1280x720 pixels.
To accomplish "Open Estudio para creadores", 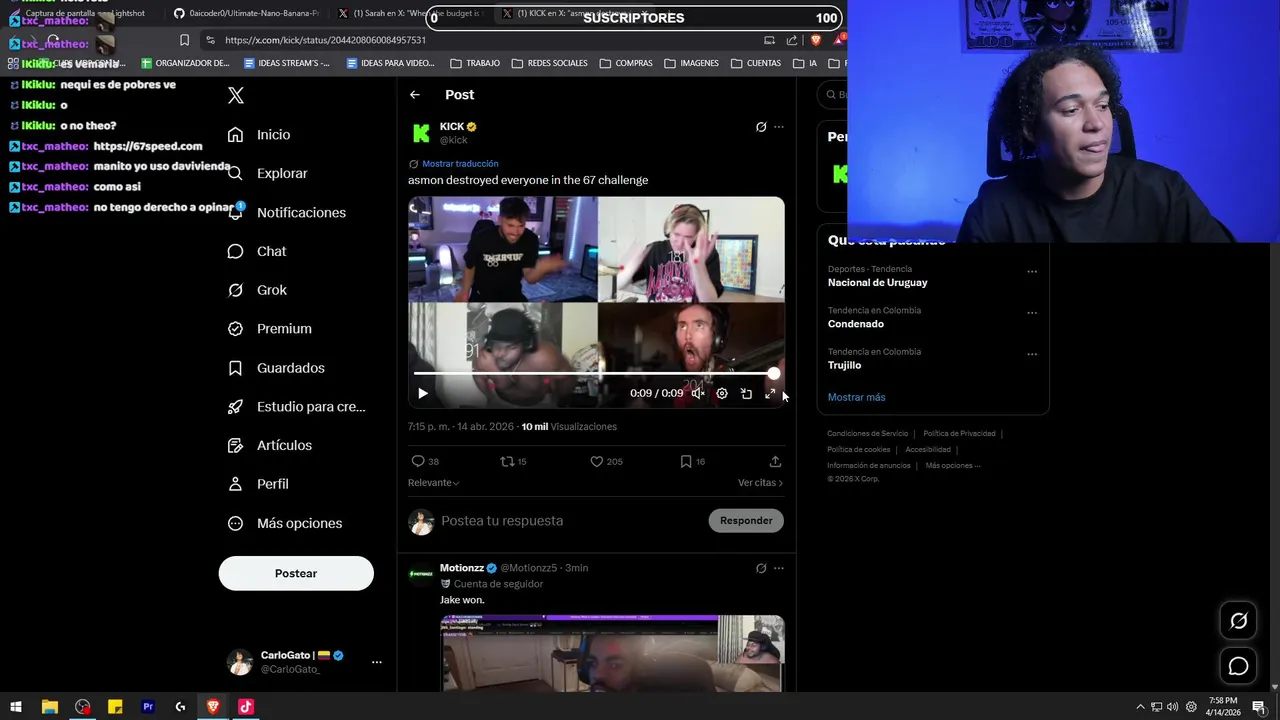I will (296, 407).
